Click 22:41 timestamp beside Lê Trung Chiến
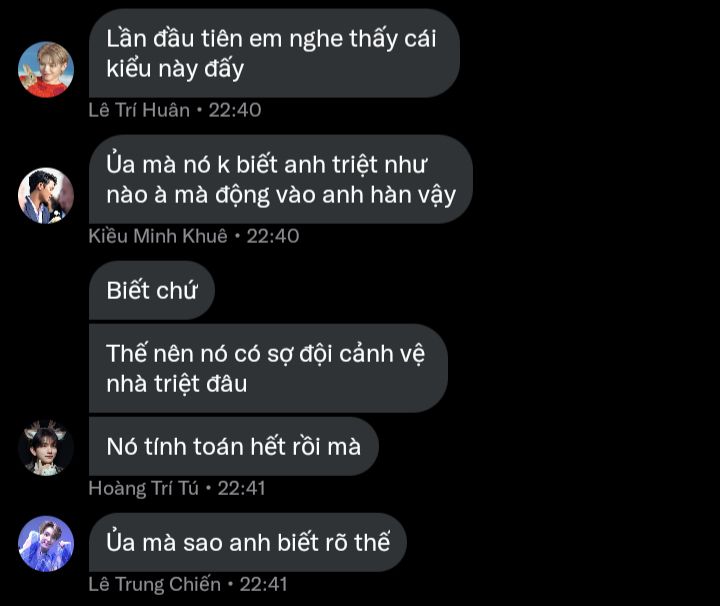The width and height of the screenshot is (720, 606). click(x=264, y=584)
